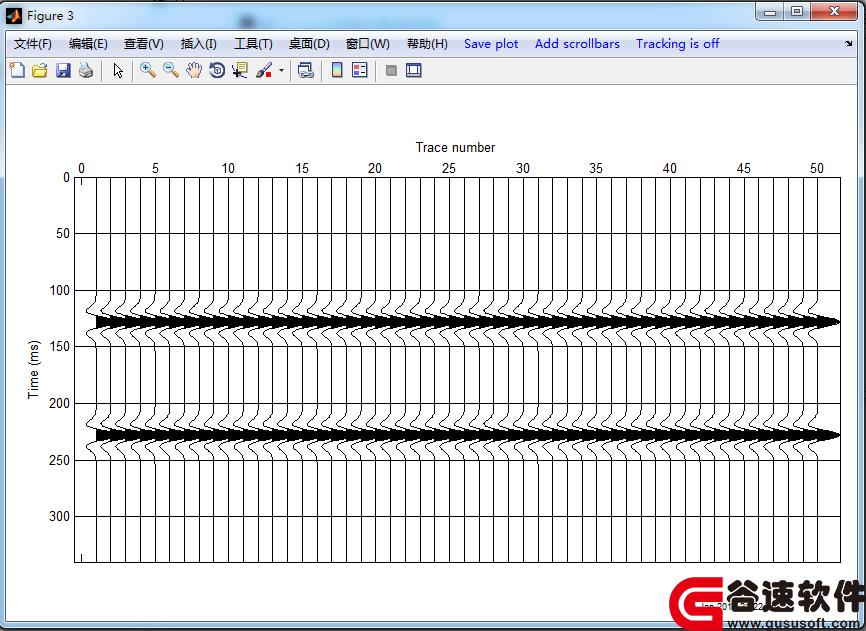This screenshot has width=866, height=631.
Task: Click the New Figure icon
Action: click(17, 70)
